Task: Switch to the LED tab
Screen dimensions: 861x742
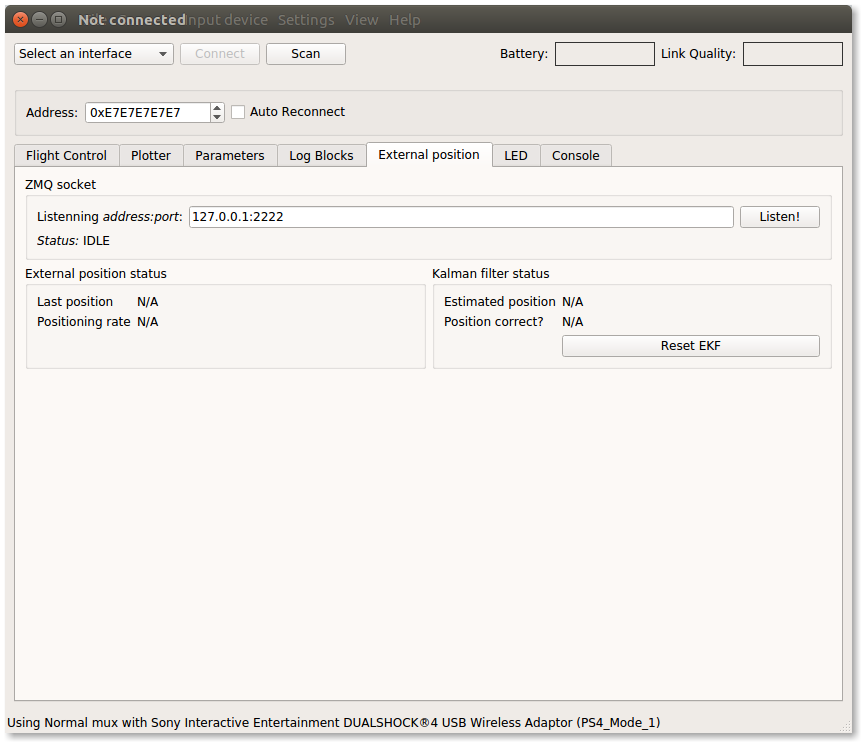Action: pos(515,155)
